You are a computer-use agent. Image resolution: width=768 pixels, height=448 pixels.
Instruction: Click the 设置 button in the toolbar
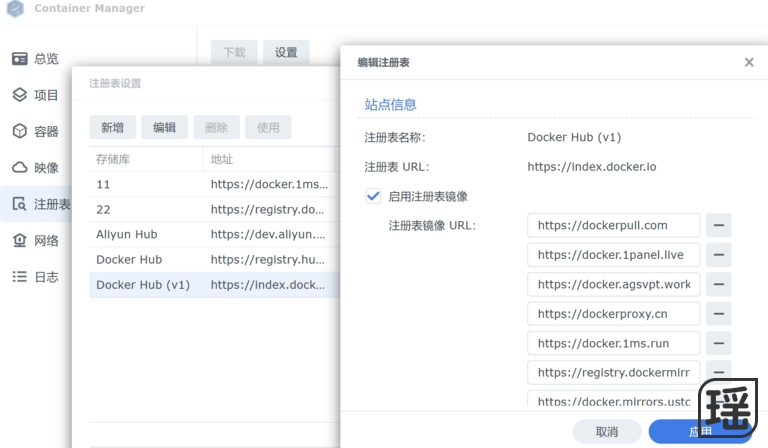point(286,53)
